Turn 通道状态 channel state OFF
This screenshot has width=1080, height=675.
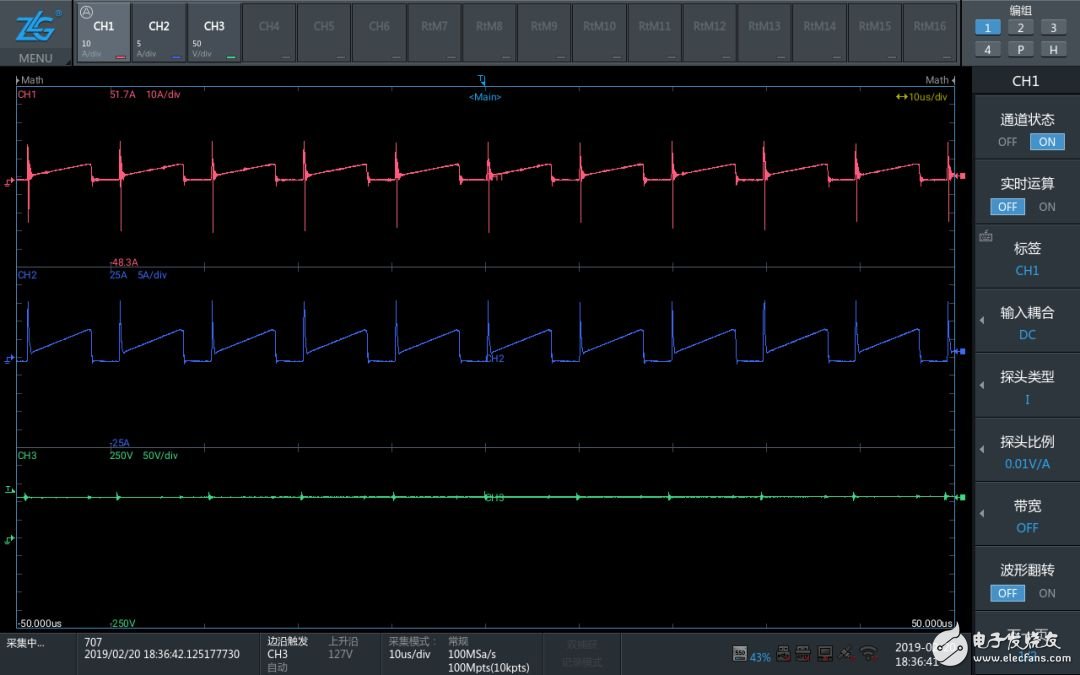pos(1007,142)
